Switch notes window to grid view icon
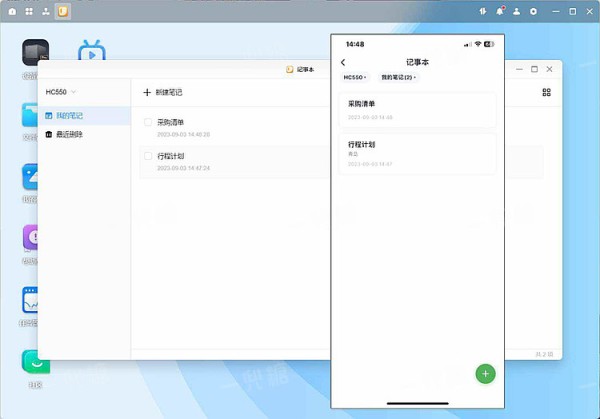Screen dimensions: 600x419 coord(546,92)
